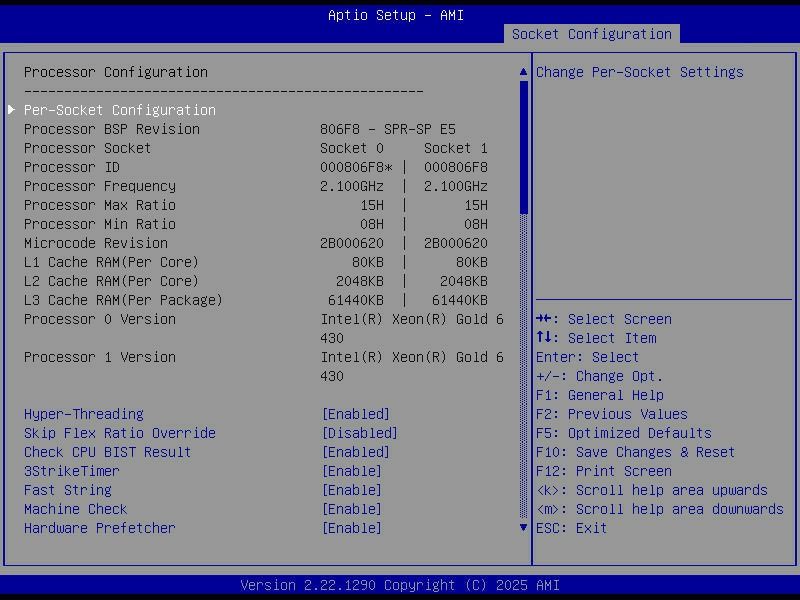Click the F1: General Help hint
This screenshot has height=600, width=800.
[x=600, y=395]
